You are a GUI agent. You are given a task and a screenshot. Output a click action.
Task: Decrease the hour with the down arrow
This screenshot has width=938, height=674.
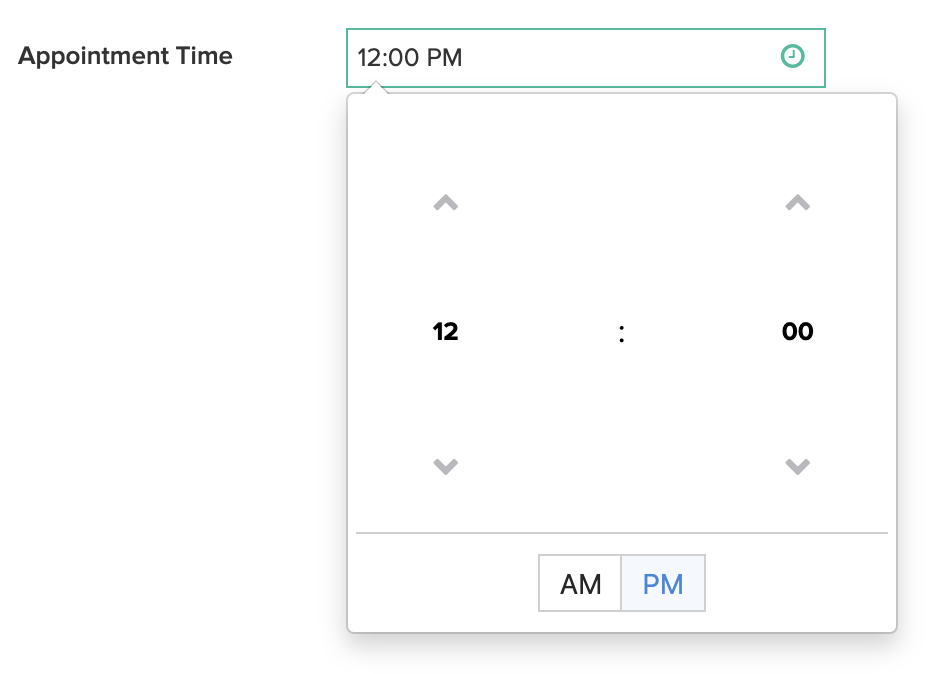pos(445,466)
